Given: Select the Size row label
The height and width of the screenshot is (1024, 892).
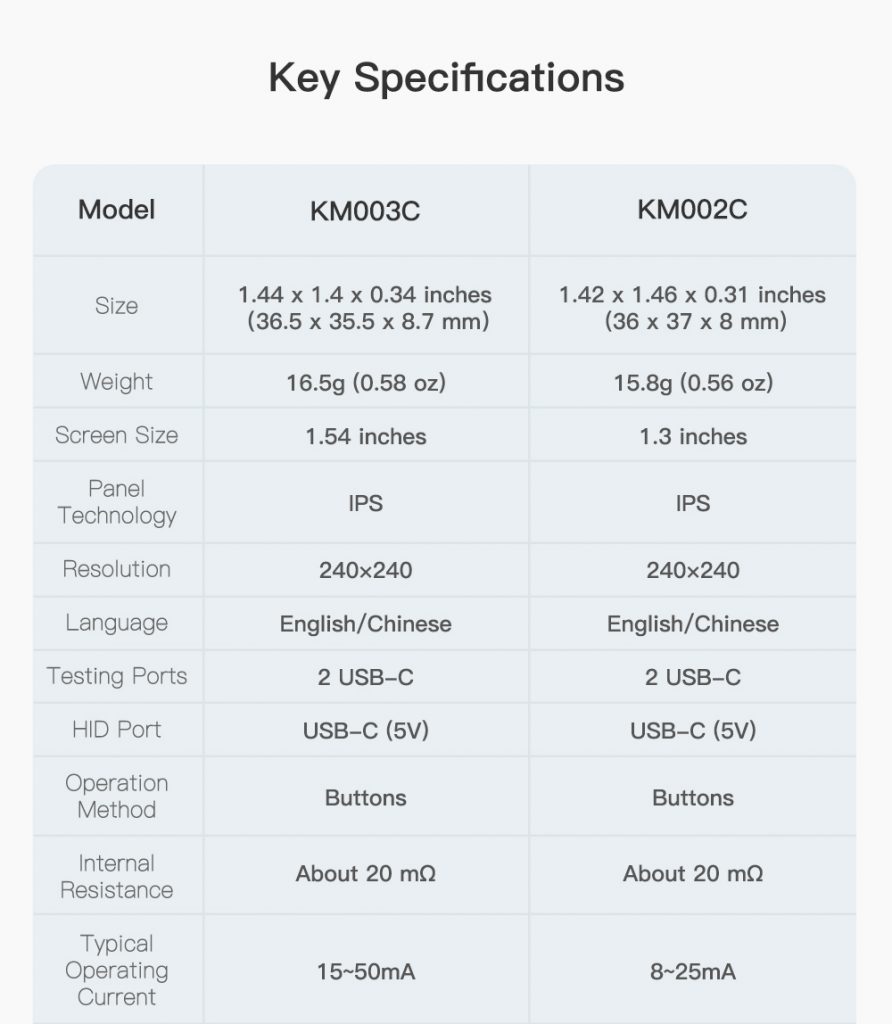Looking at the screenshot, I should [x=117, y=306].
